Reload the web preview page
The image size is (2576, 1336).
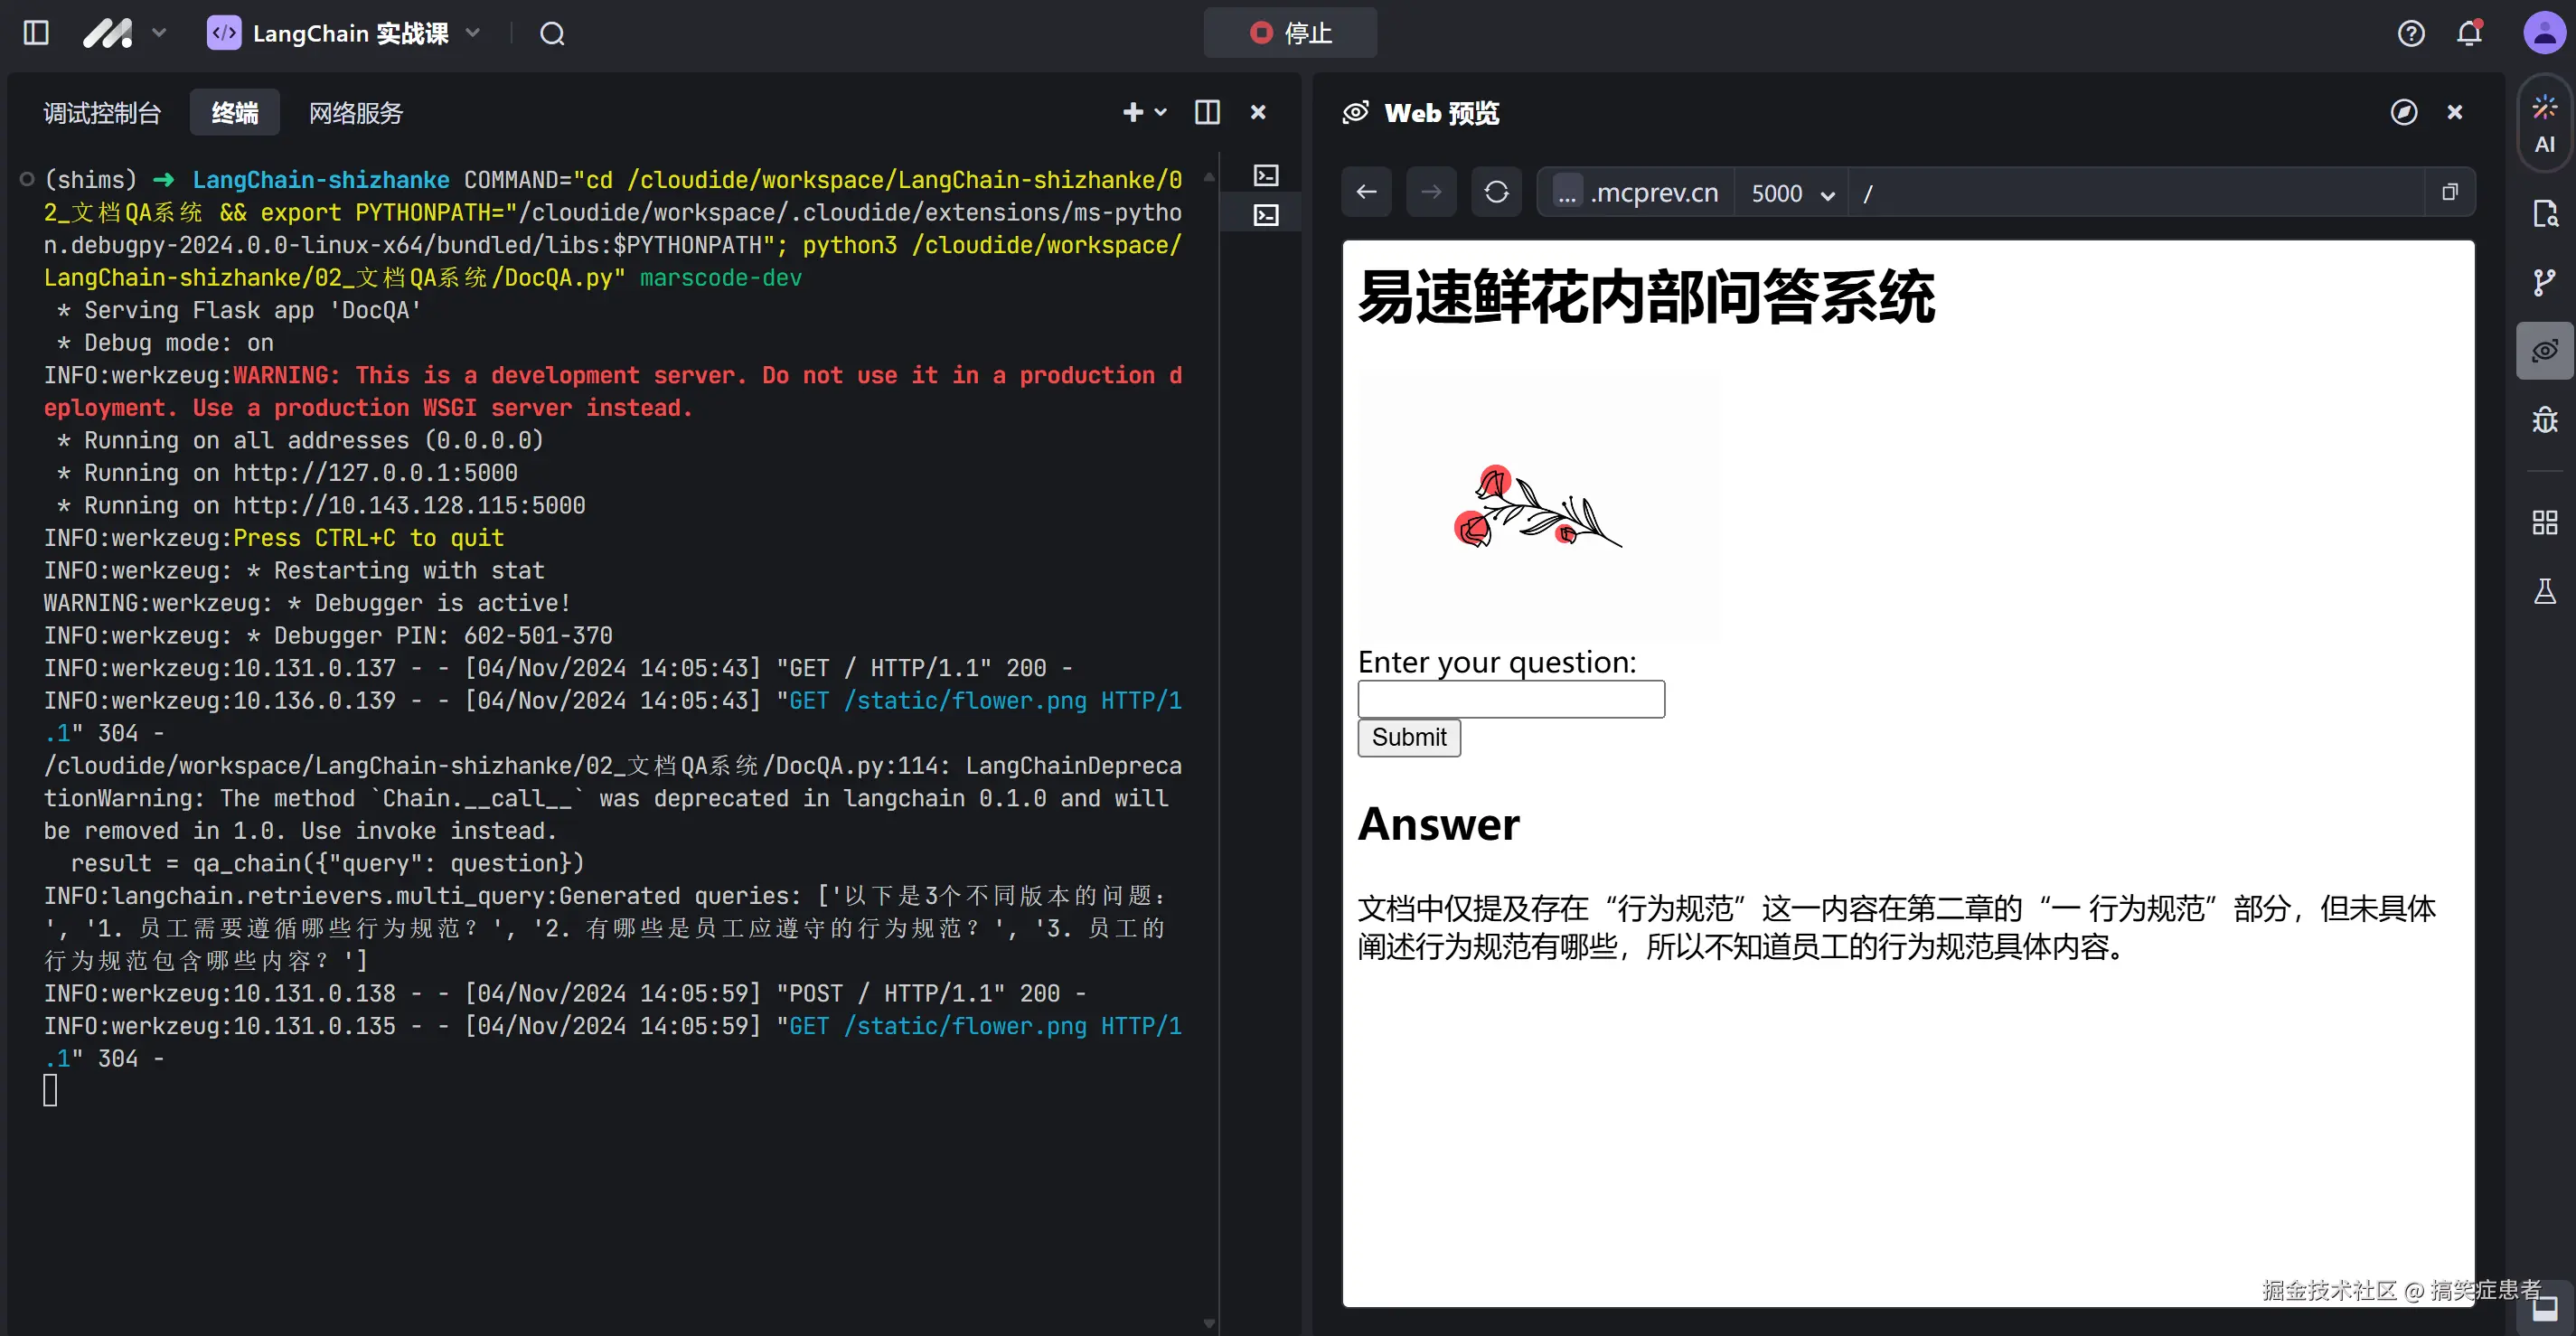click(1496, 192)
